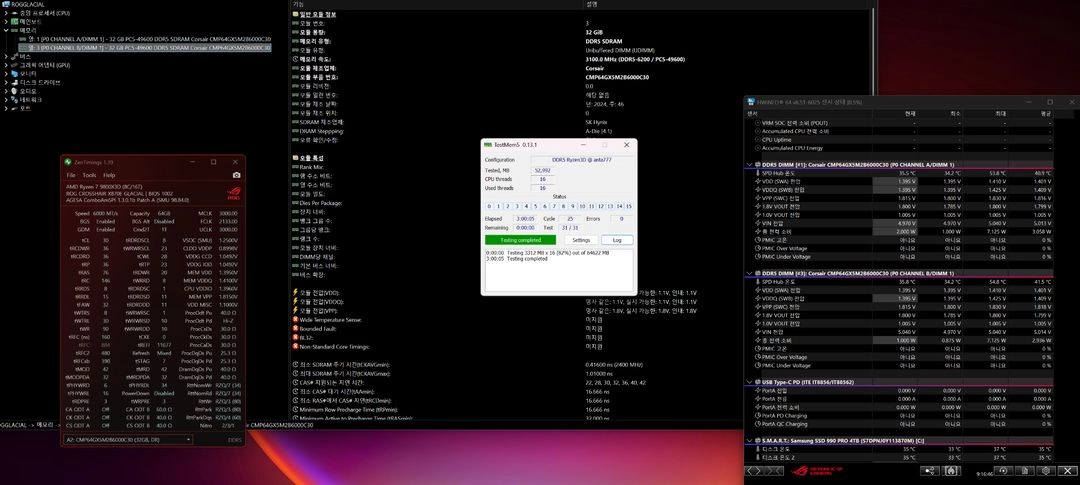The image size is (1080, 485).
Task: Click the left-right arrows navigation icon in HWiNFO toolbar
Action: point(756,471)
